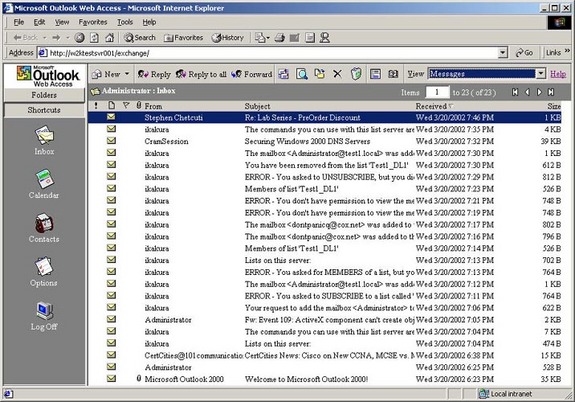Click the Help link in Outlook toolbar
The image size is (575, 402).
point(558,74)
